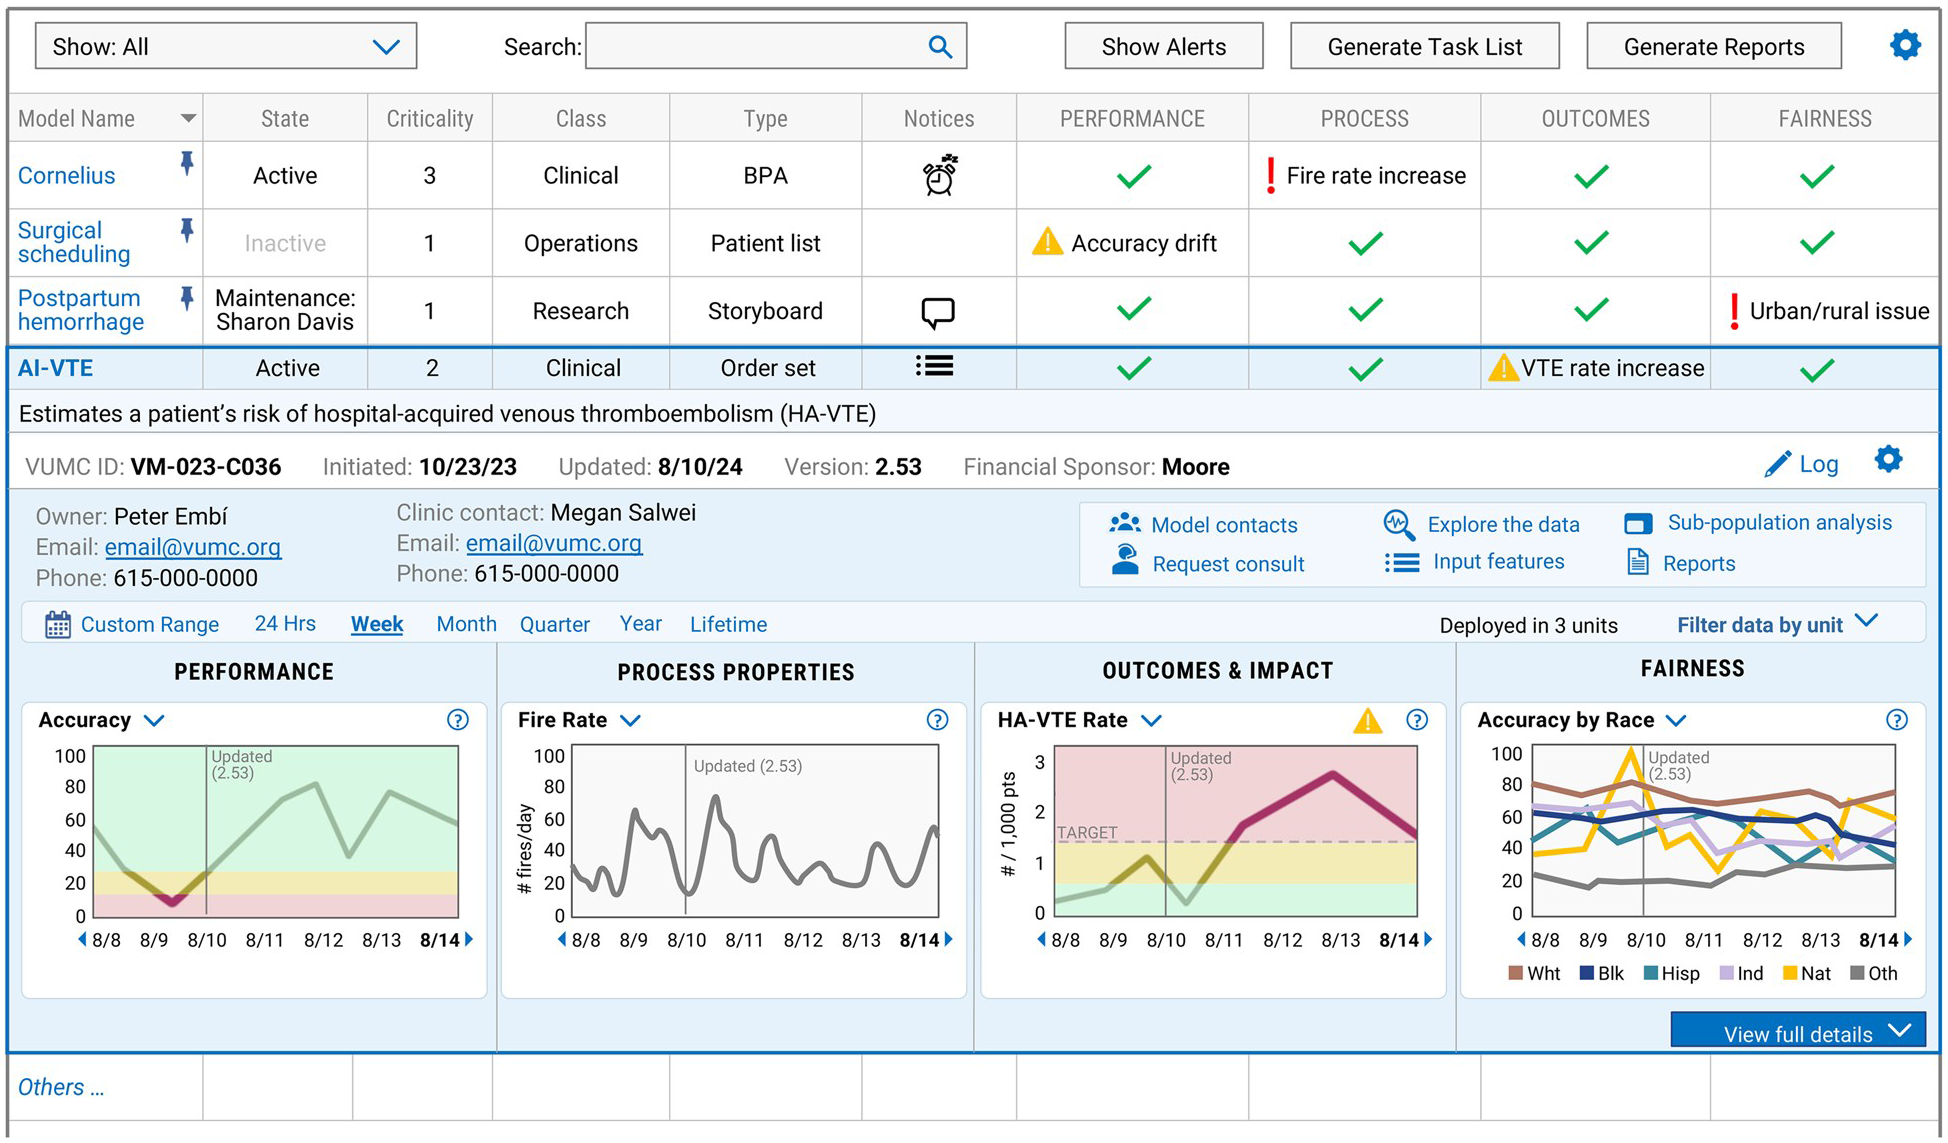Image resolution: width=1948 pixels, height=1143 pixels.
Task: Click Custom Range calendar icon
Action: click(x=58, y=625)
